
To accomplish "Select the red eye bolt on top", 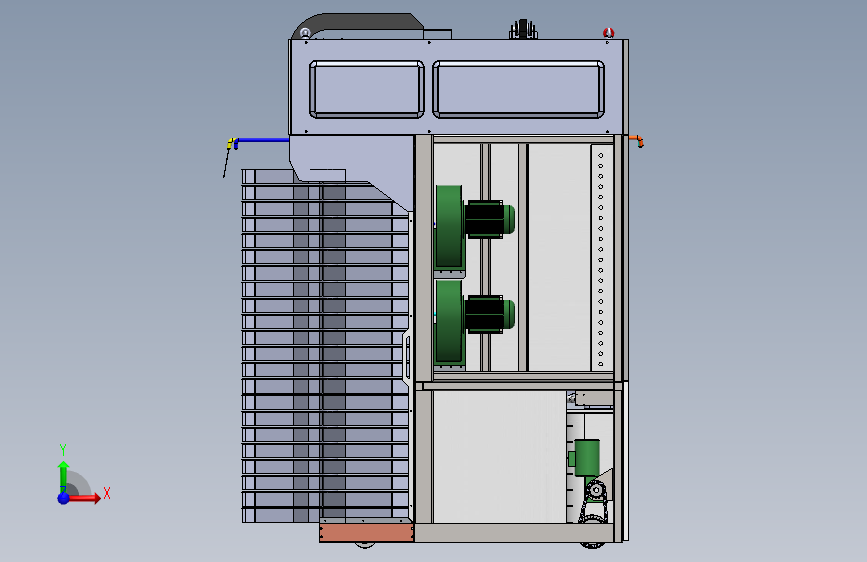I will pos(608,33).
